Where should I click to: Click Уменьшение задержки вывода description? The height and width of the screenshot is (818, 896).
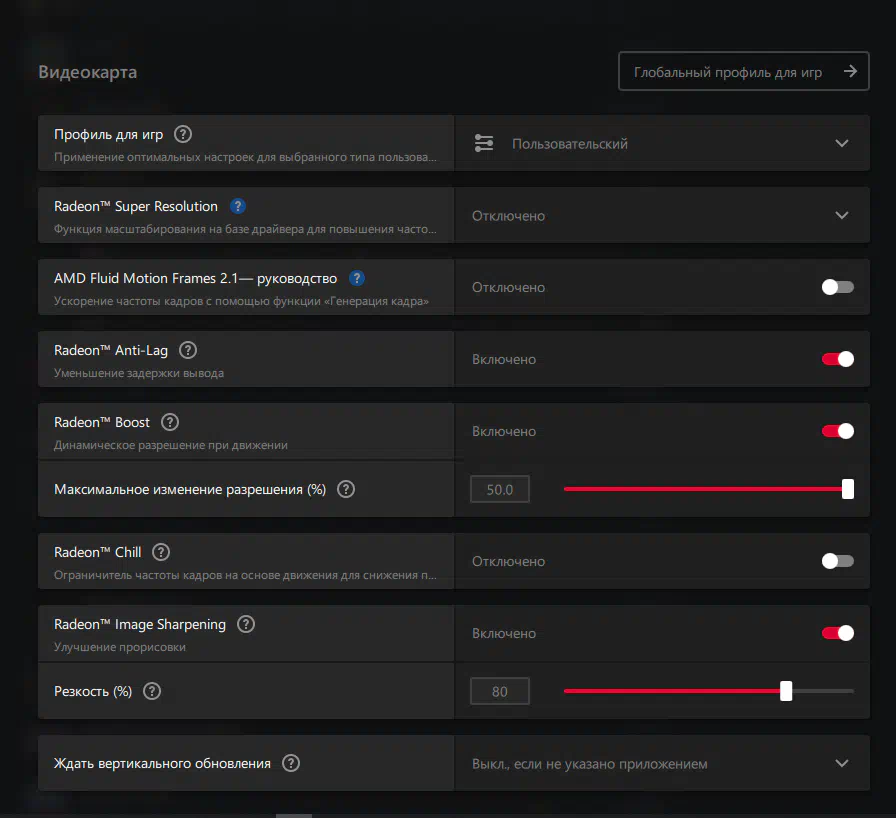pos(139,373)
